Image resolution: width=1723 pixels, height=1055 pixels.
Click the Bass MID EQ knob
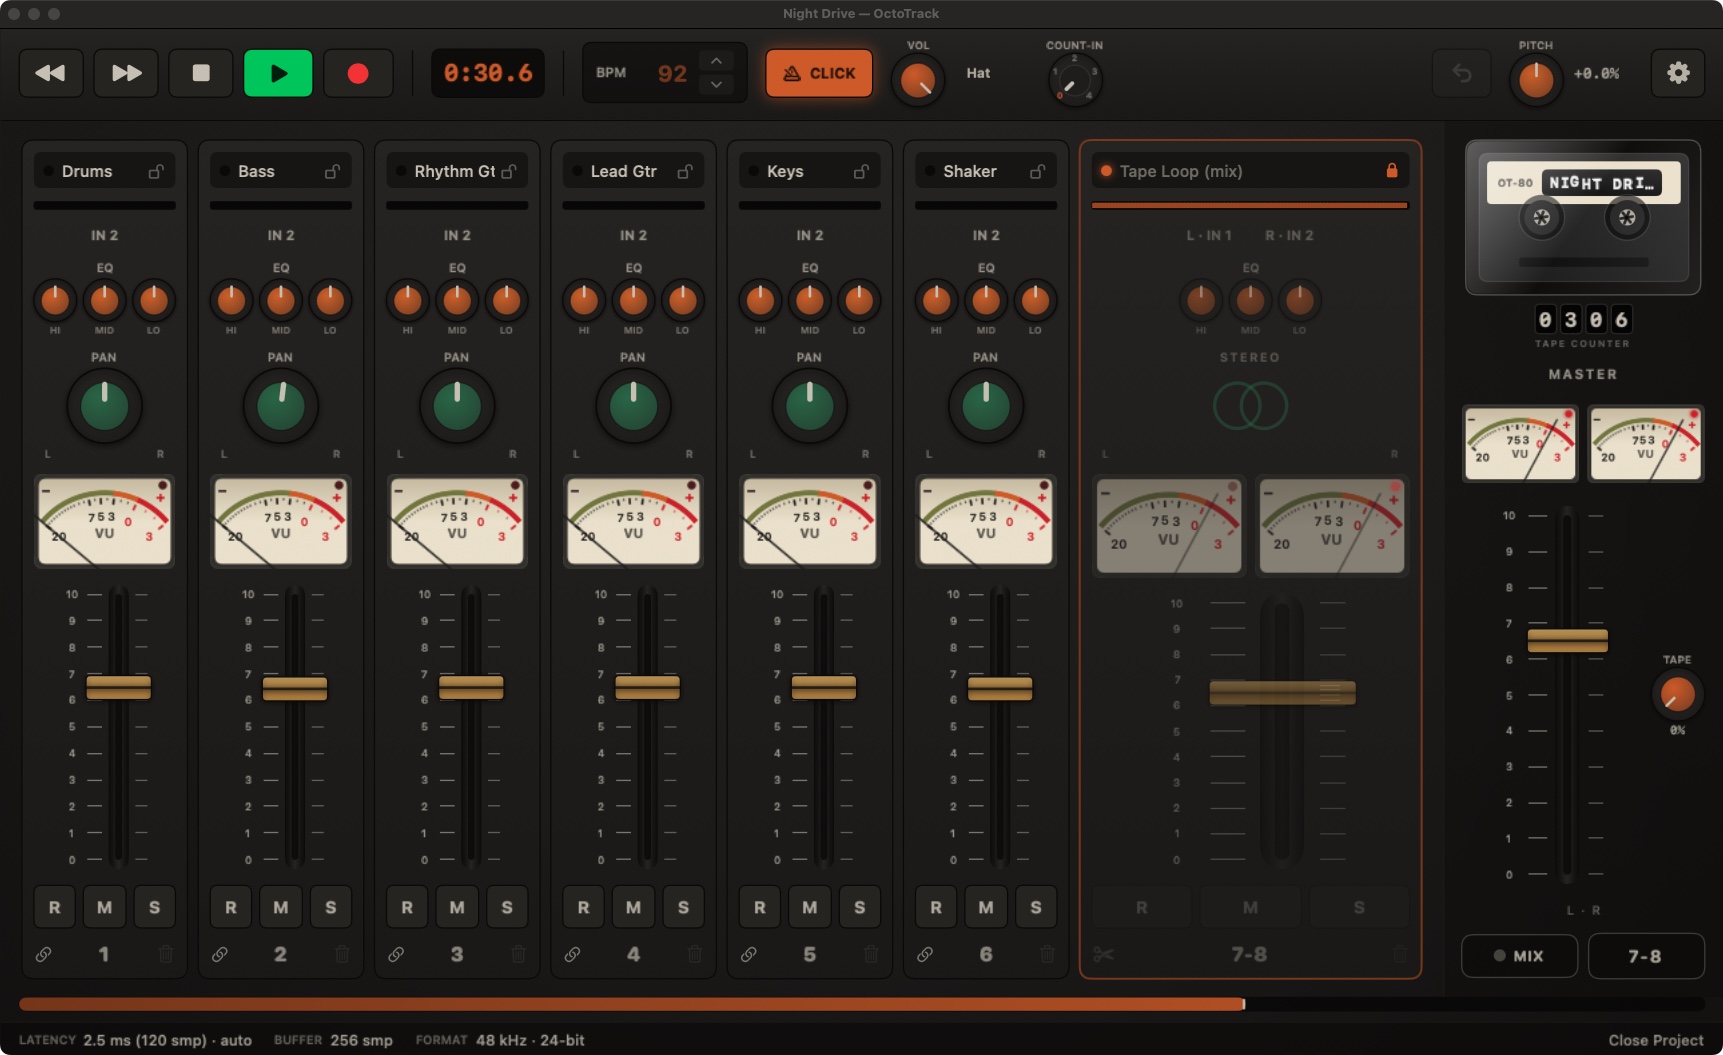[x=281, y=299]
